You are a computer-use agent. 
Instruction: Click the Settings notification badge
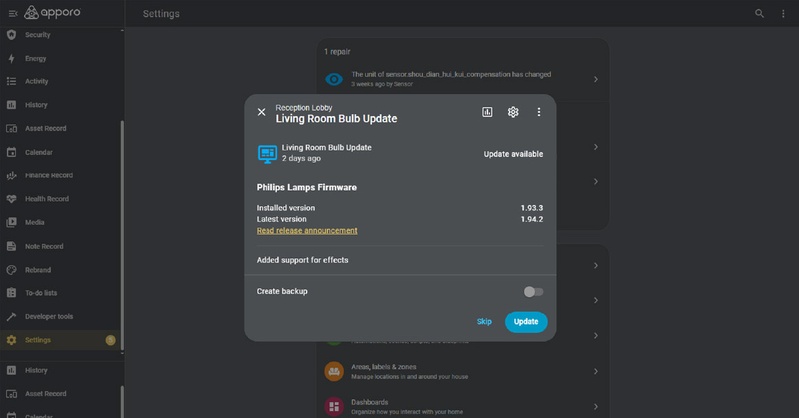pyautogui.click(x=110, y=340)
